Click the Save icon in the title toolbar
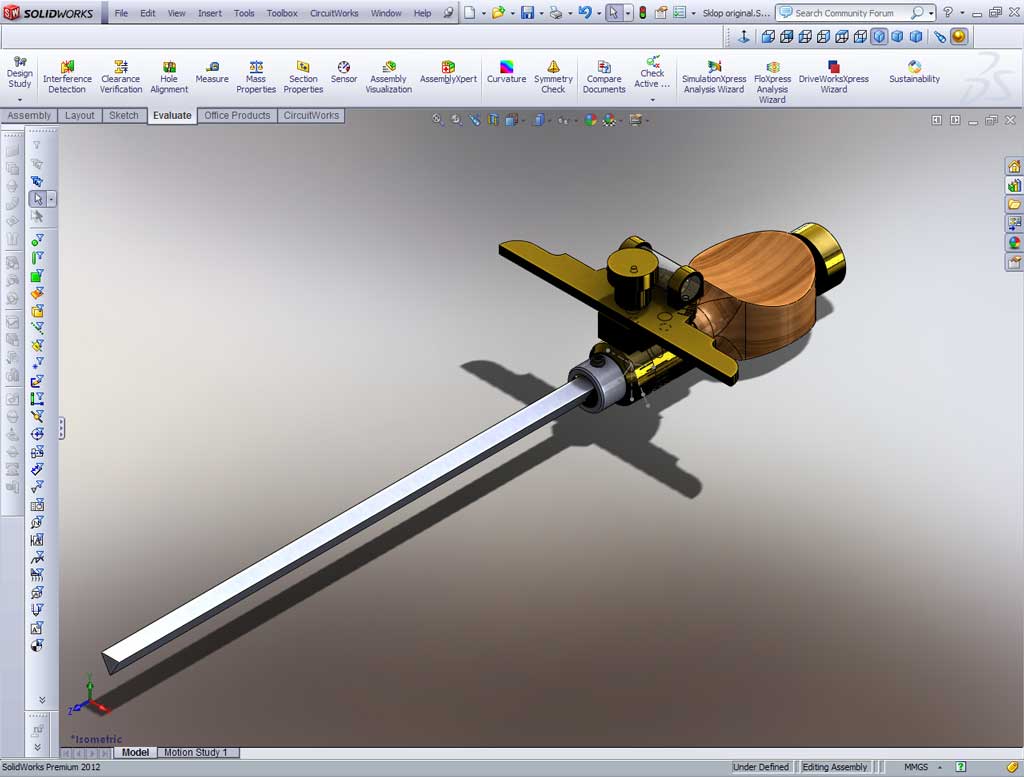 [527, 12]
